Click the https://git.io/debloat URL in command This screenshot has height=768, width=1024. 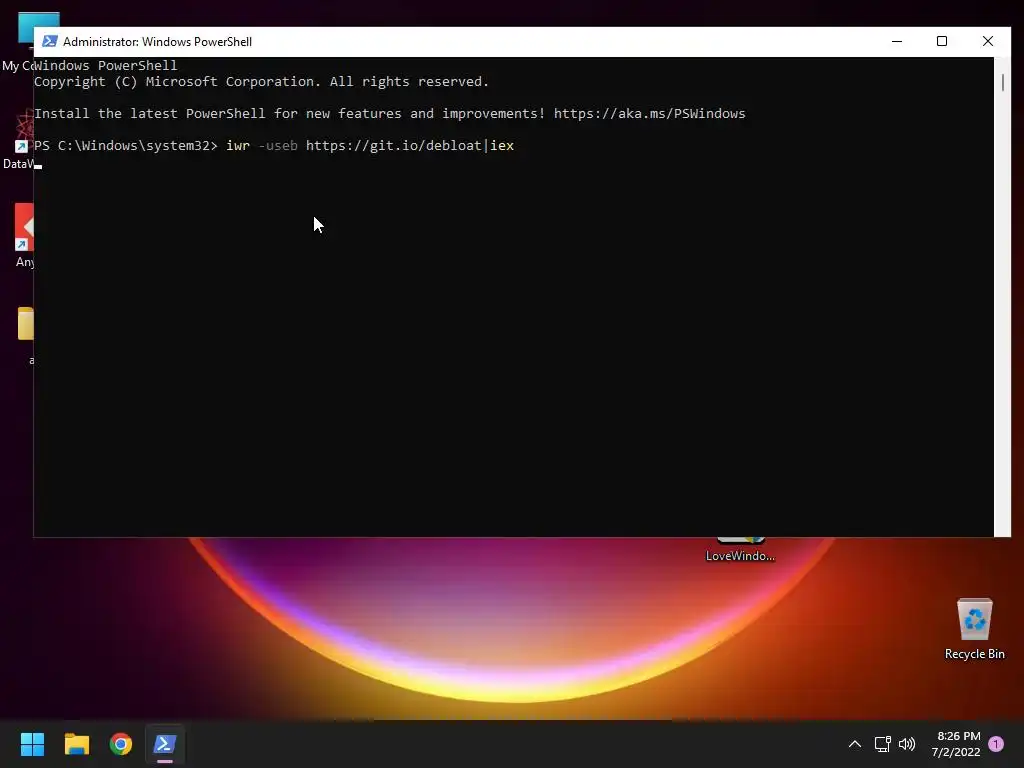coord(394,146)
